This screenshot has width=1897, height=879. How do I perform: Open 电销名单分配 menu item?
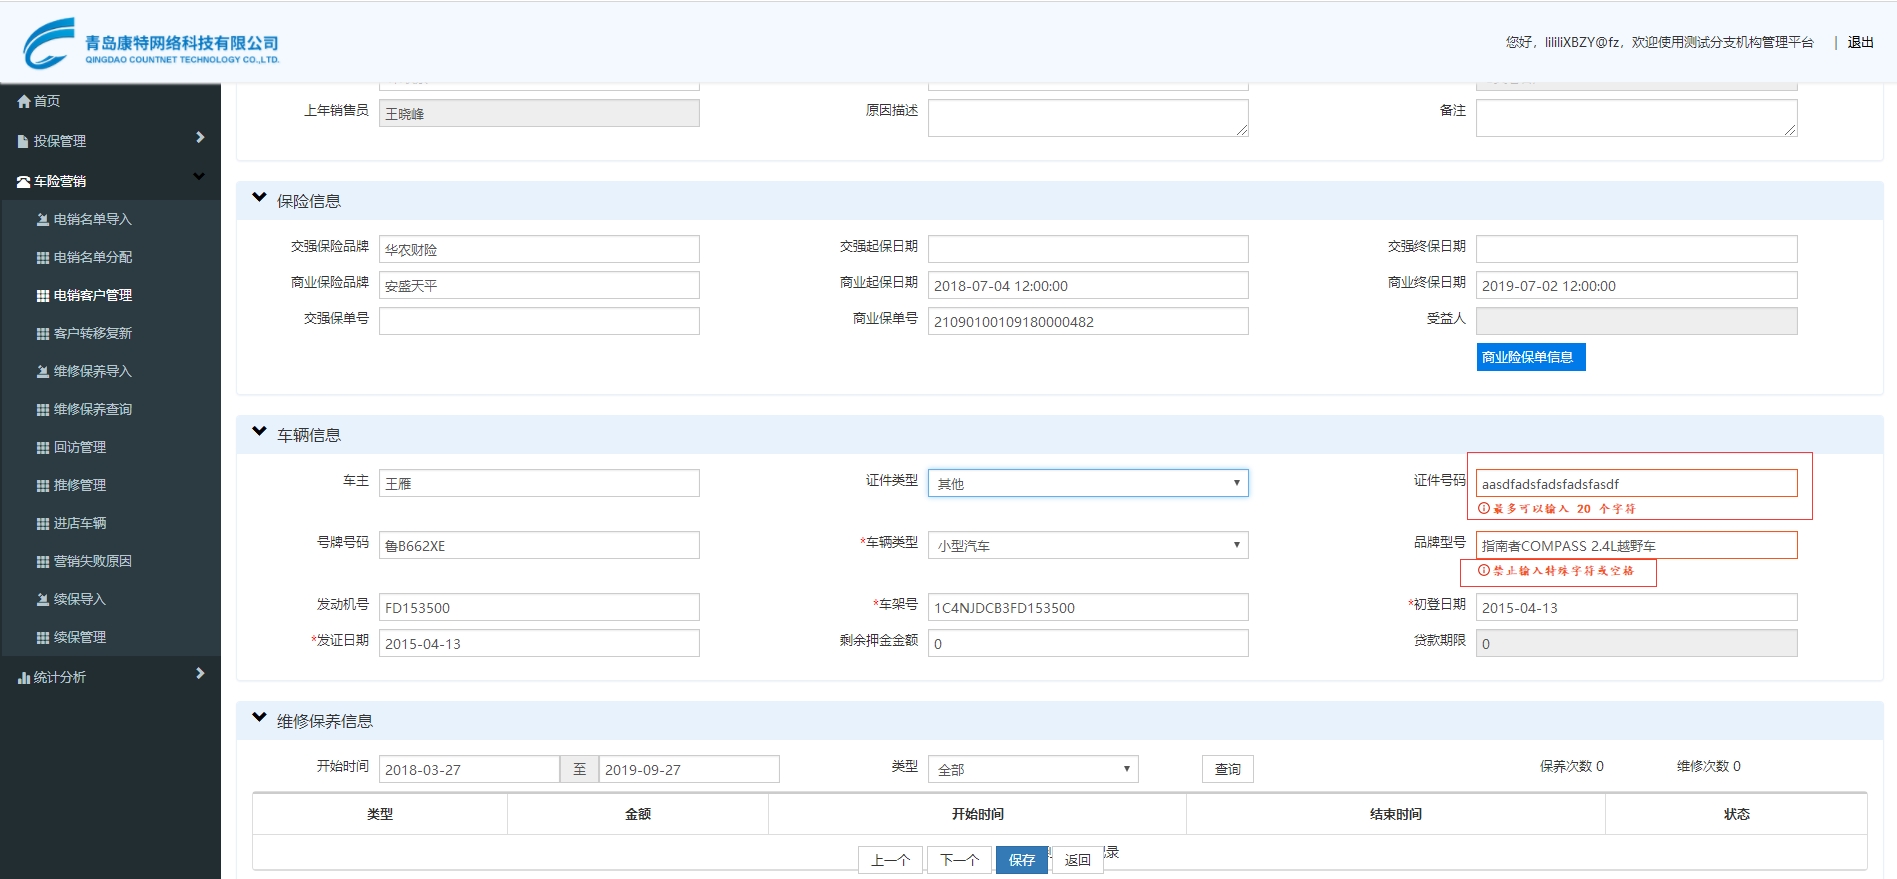[x=93, y=257]
